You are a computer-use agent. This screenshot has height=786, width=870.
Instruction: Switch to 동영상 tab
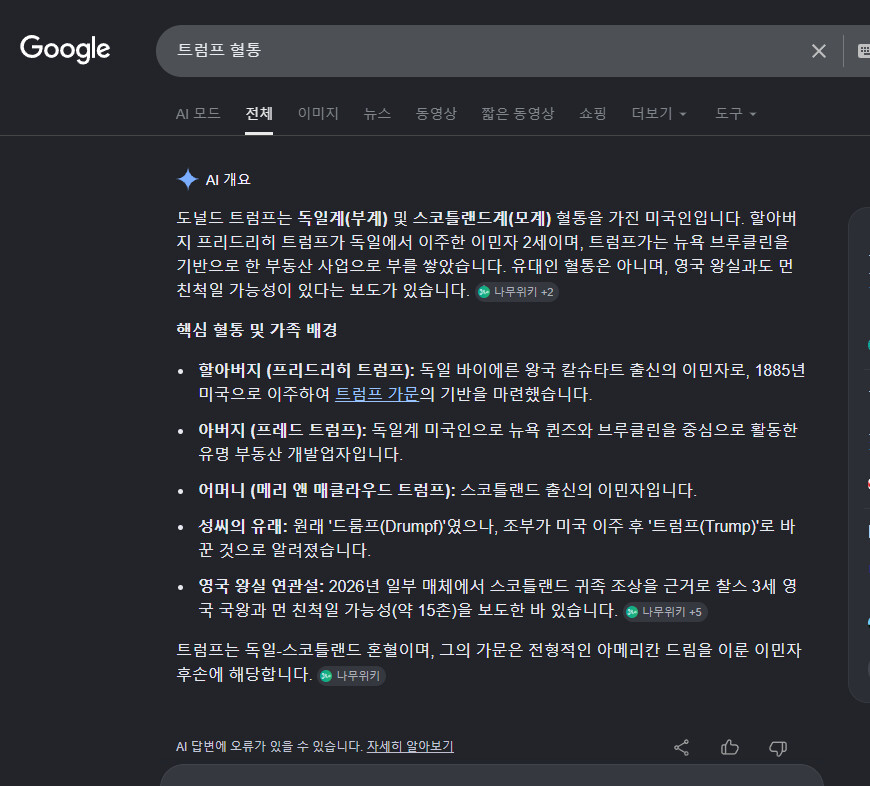coord(436,114)
